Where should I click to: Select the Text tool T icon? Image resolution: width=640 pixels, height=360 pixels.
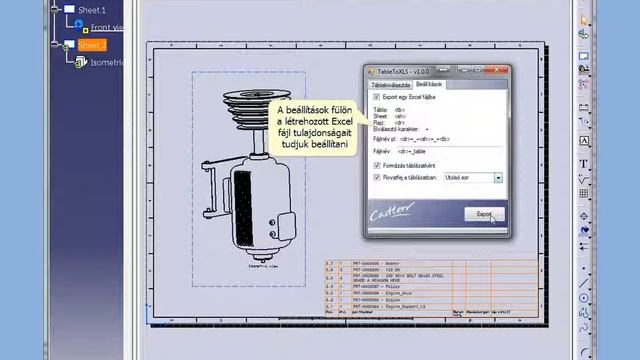tap(584, 164)
